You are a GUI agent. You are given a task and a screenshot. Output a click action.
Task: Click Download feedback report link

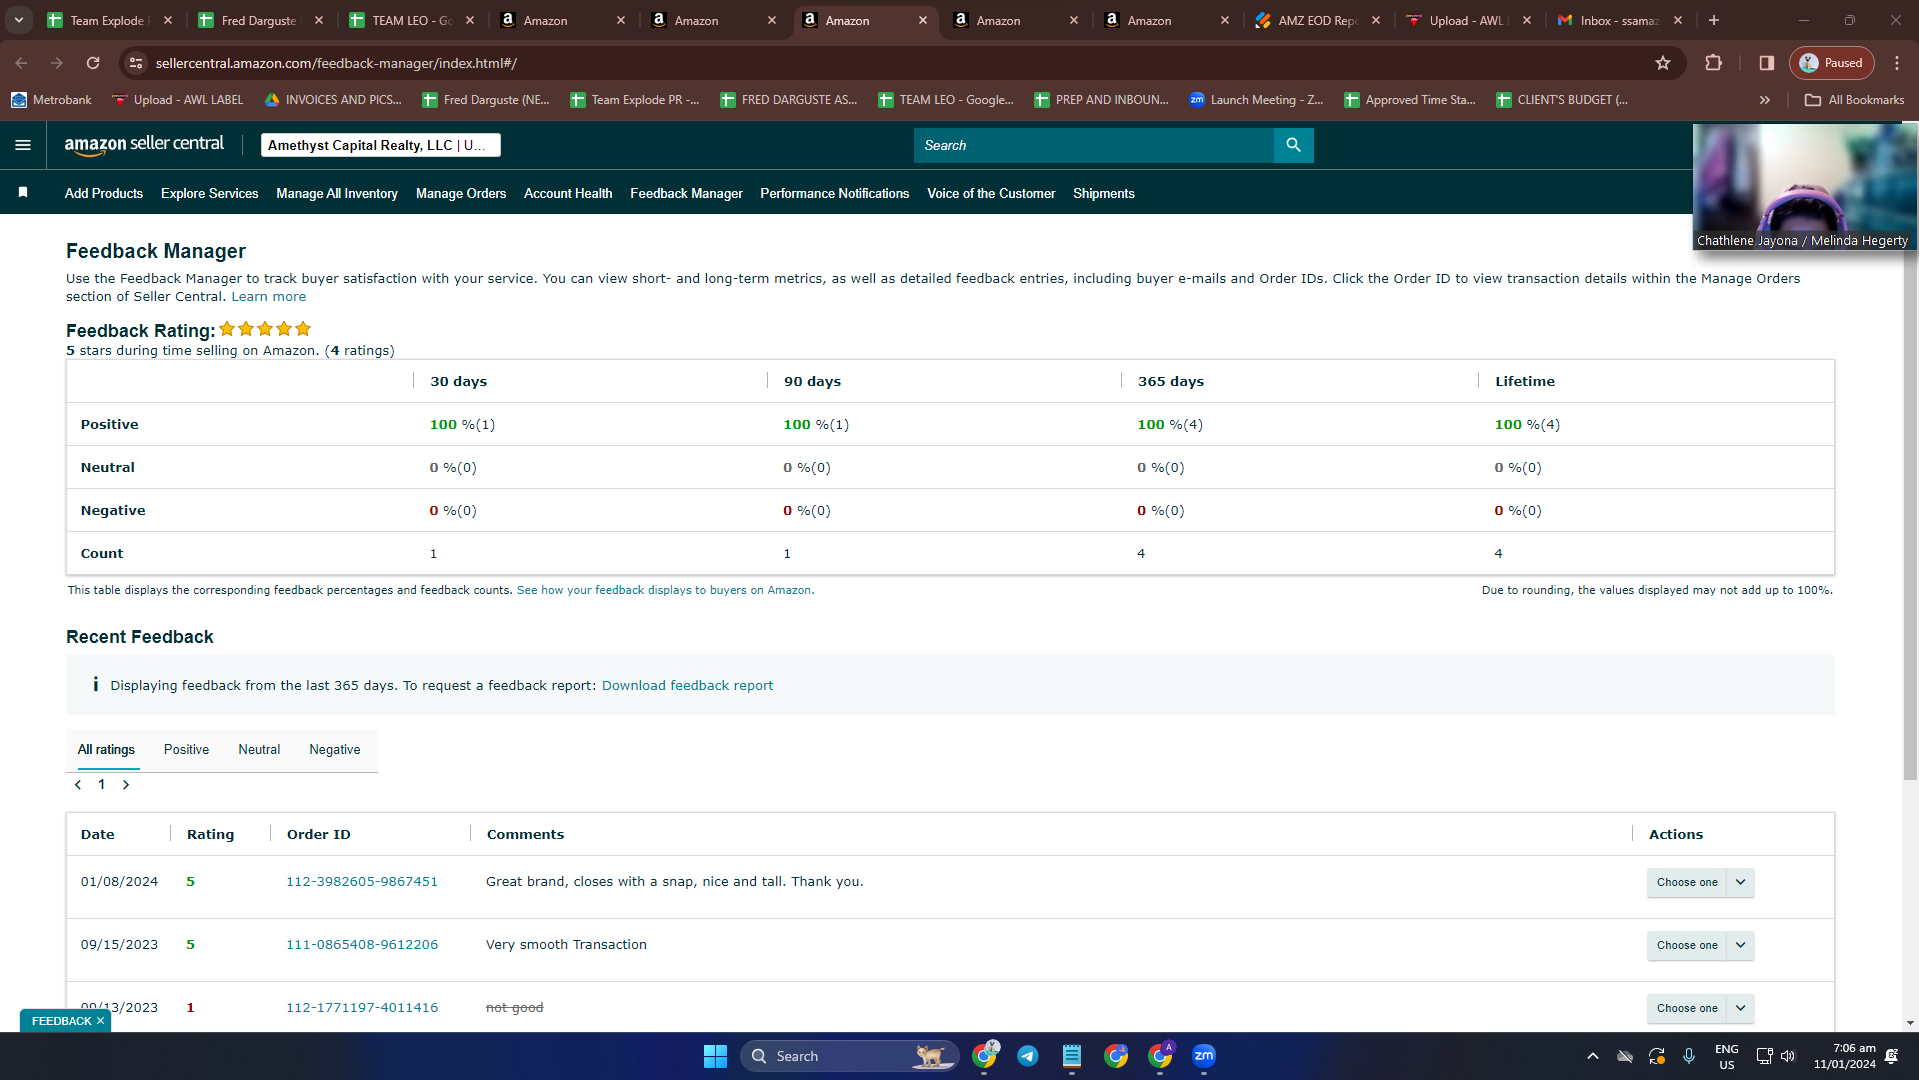pyautogui.click(x=688, y=686)
